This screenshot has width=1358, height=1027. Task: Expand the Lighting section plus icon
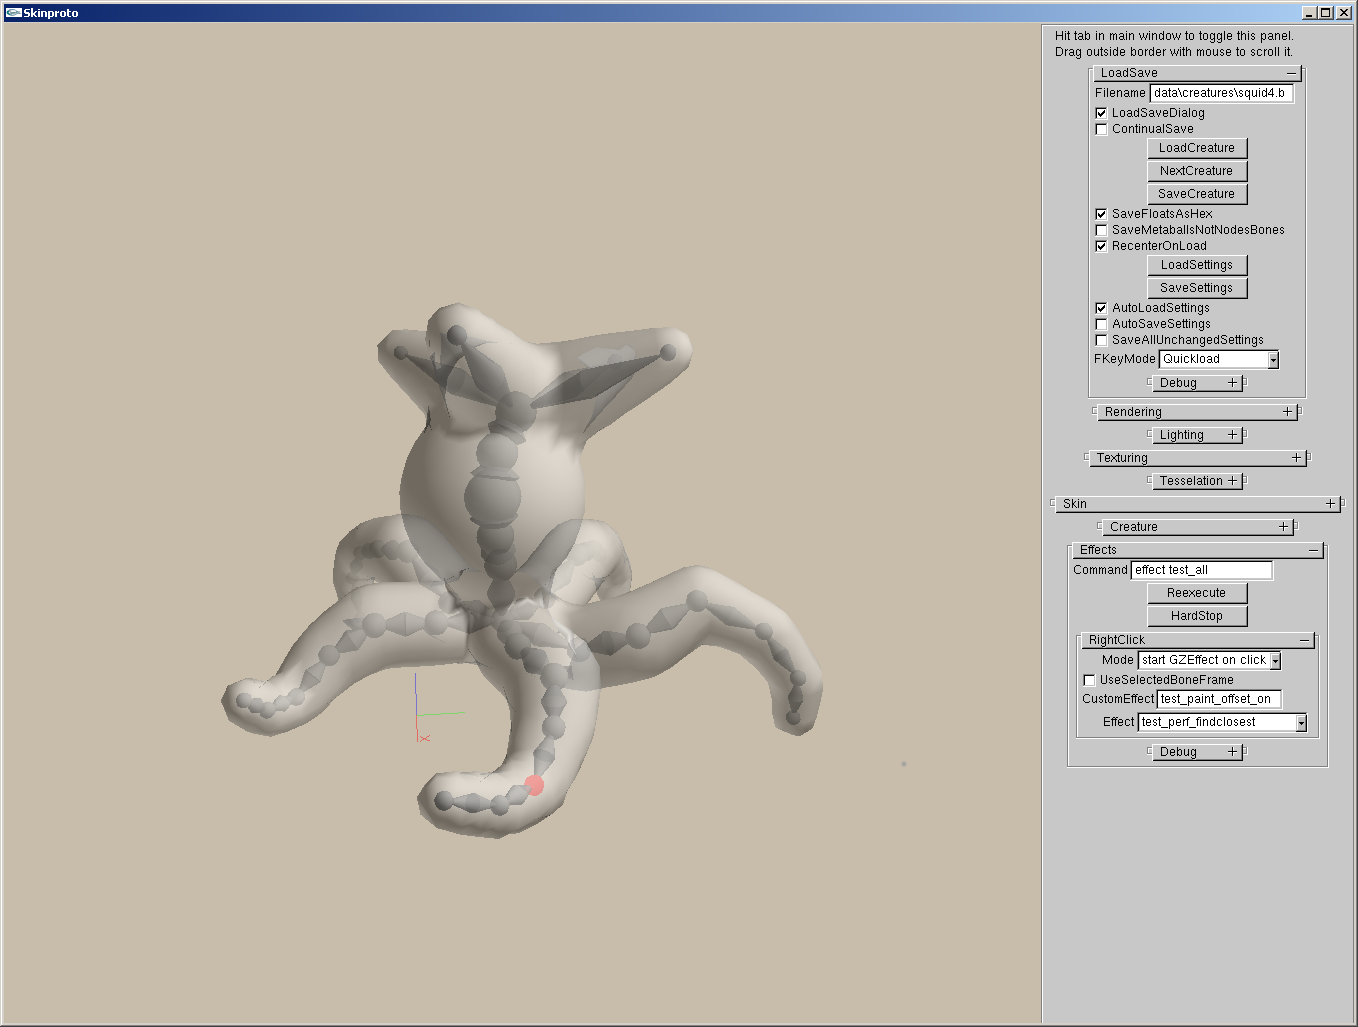tap(1233, 435)
